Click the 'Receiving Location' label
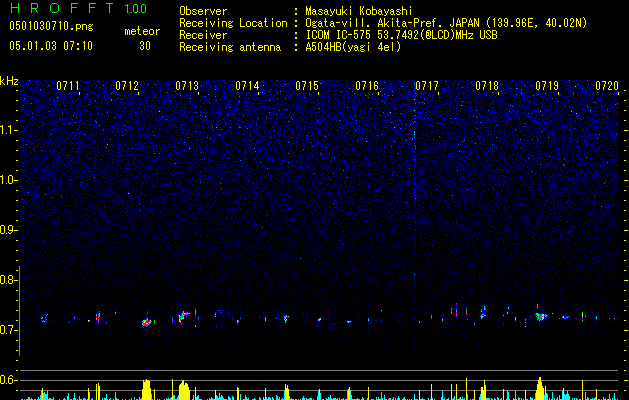Screen dimensions: 629x400 click(233, 23)
